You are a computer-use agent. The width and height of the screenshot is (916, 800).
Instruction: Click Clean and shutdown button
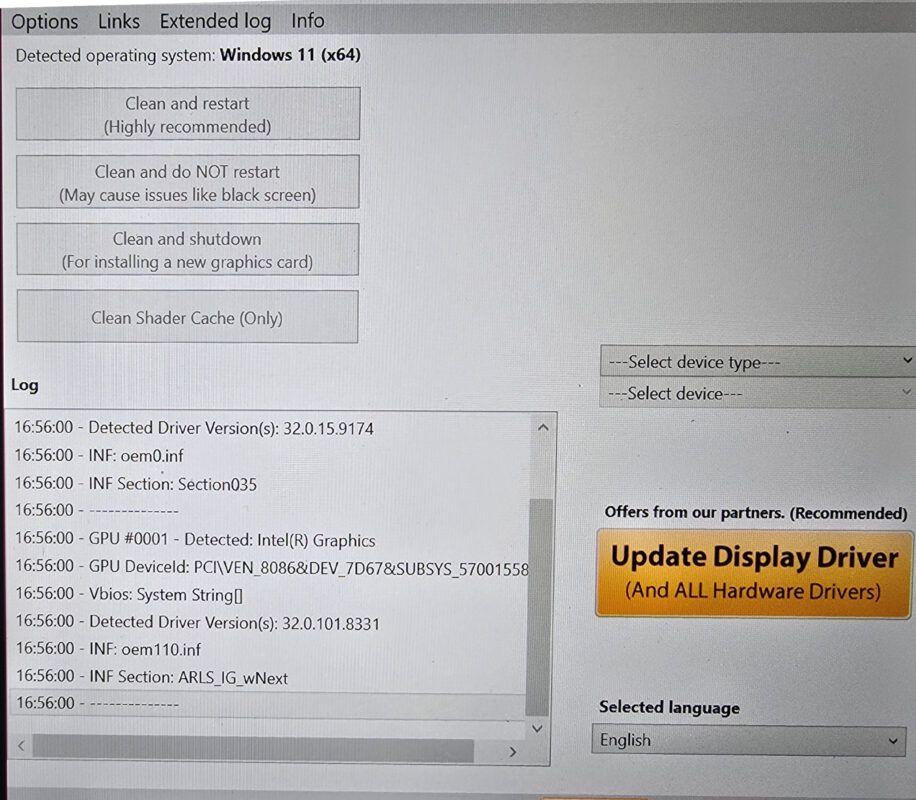188,250
